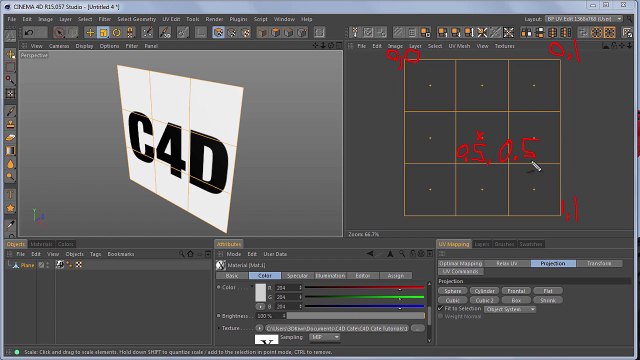The height and width of the screenshot is (360, 640).
Task: Select the highlighted Scale tool
Action: [104, 33]
